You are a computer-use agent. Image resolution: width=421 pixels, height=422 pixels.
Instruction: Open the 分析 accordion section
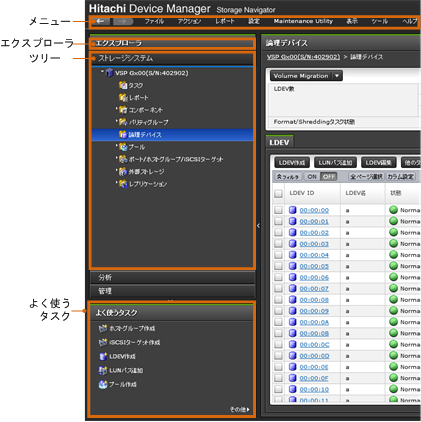(172, 277)
